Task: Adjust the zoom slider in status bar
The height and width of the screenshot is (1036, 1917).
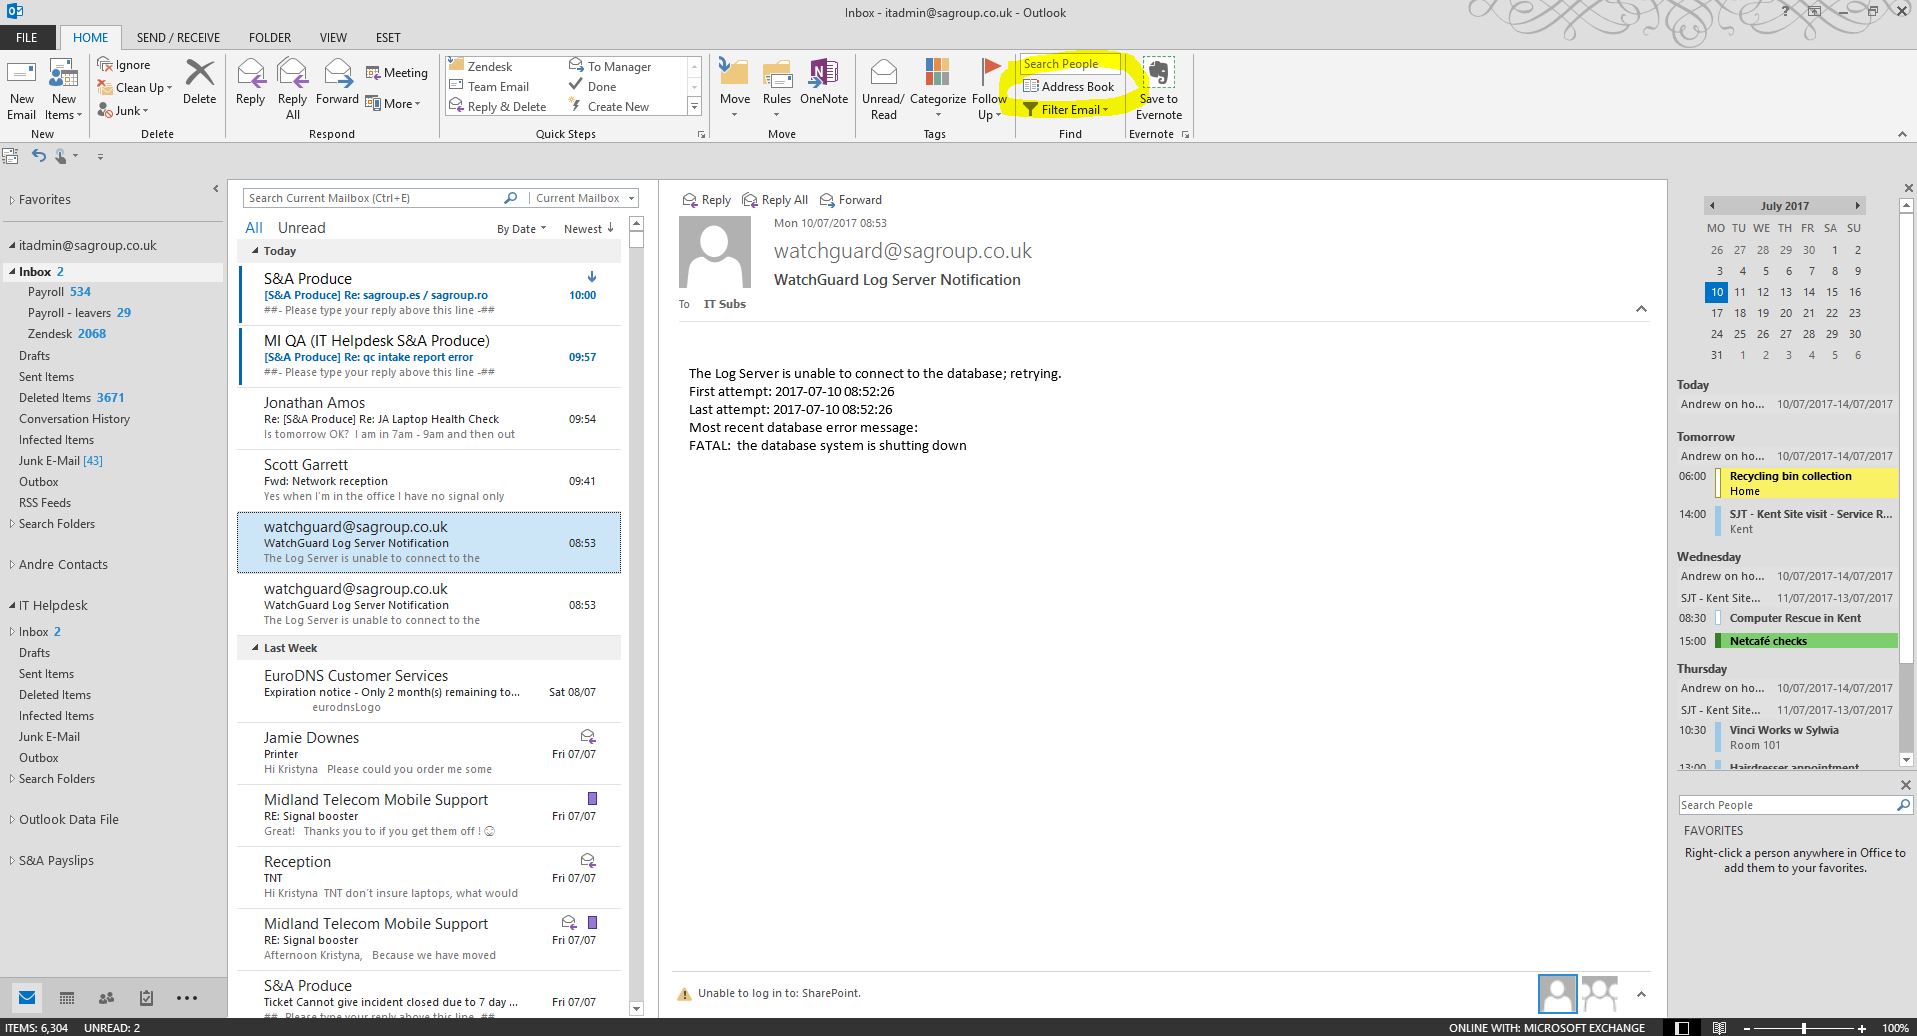Action: (1803, 1028)
